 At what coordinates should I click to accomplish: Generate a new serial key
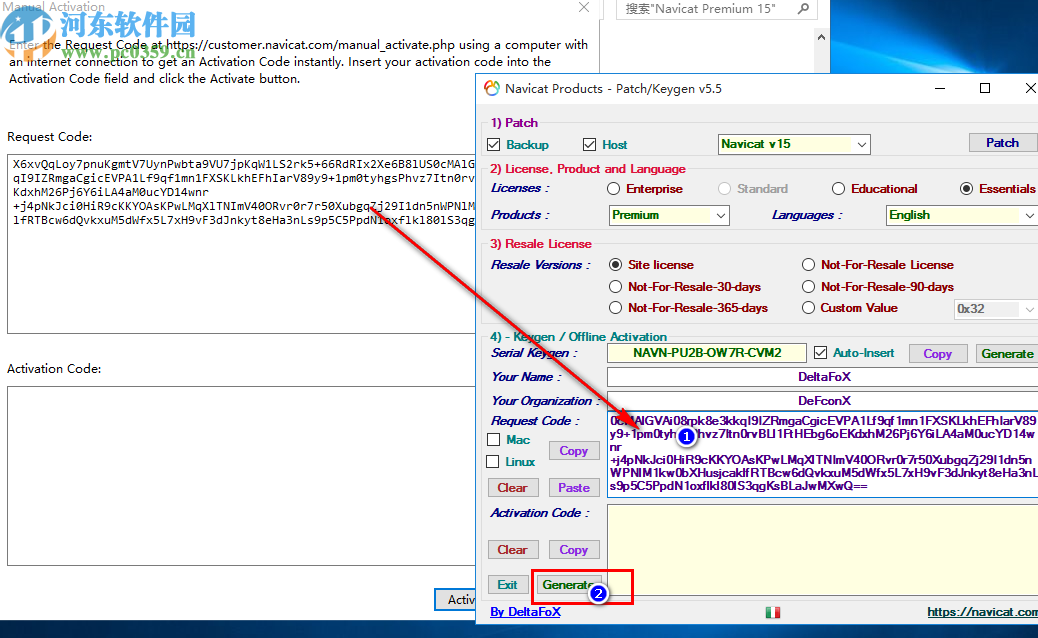coord(1007,353)
